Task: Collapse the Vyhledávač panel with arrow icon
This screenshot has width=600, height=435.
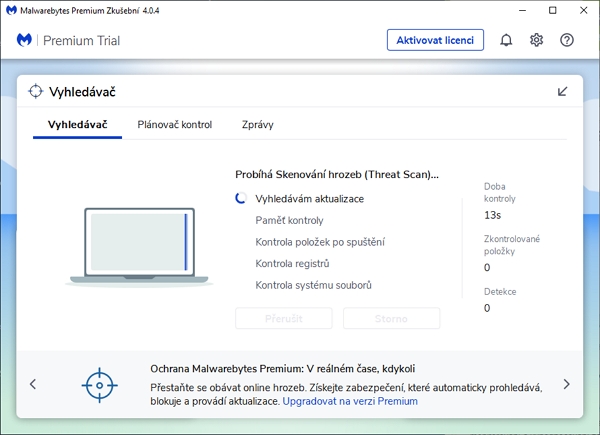Action: point(563,92)
